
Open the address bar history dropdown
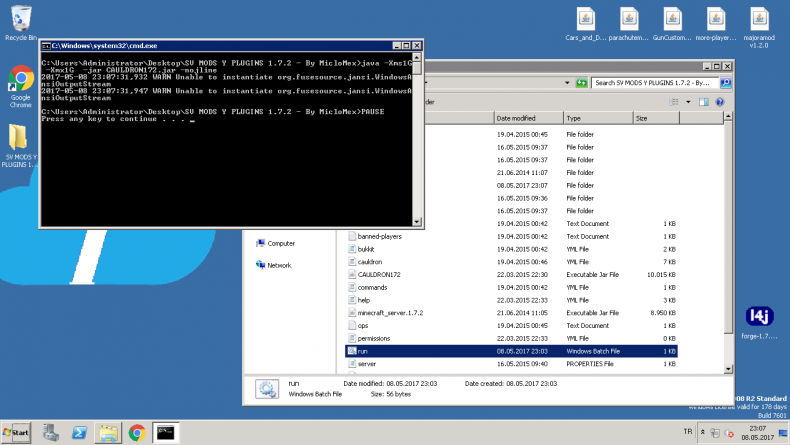567,83
